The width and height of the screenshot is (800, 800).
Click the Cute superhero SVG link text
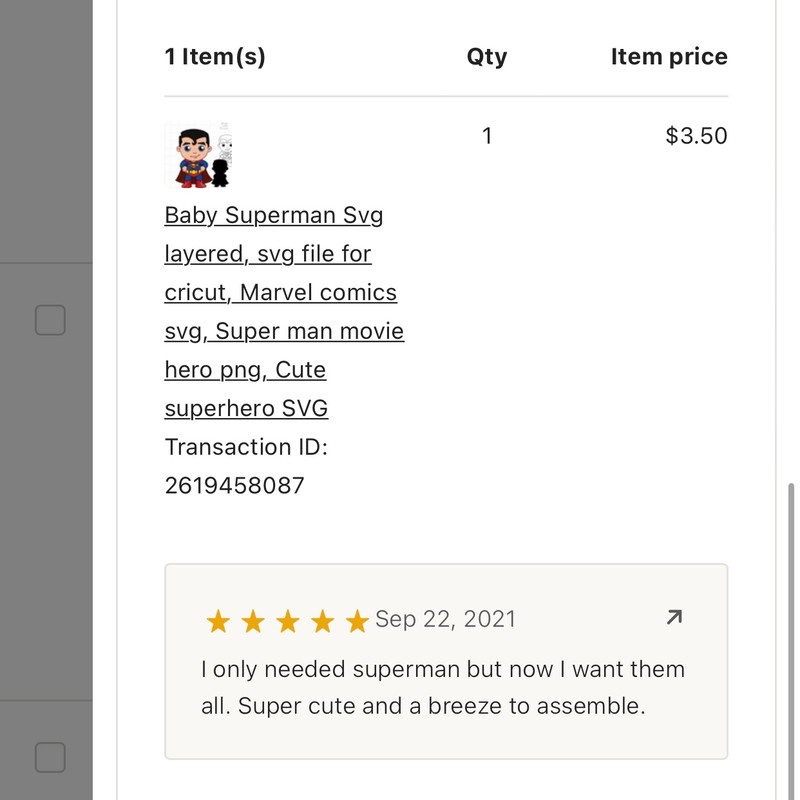246,408
